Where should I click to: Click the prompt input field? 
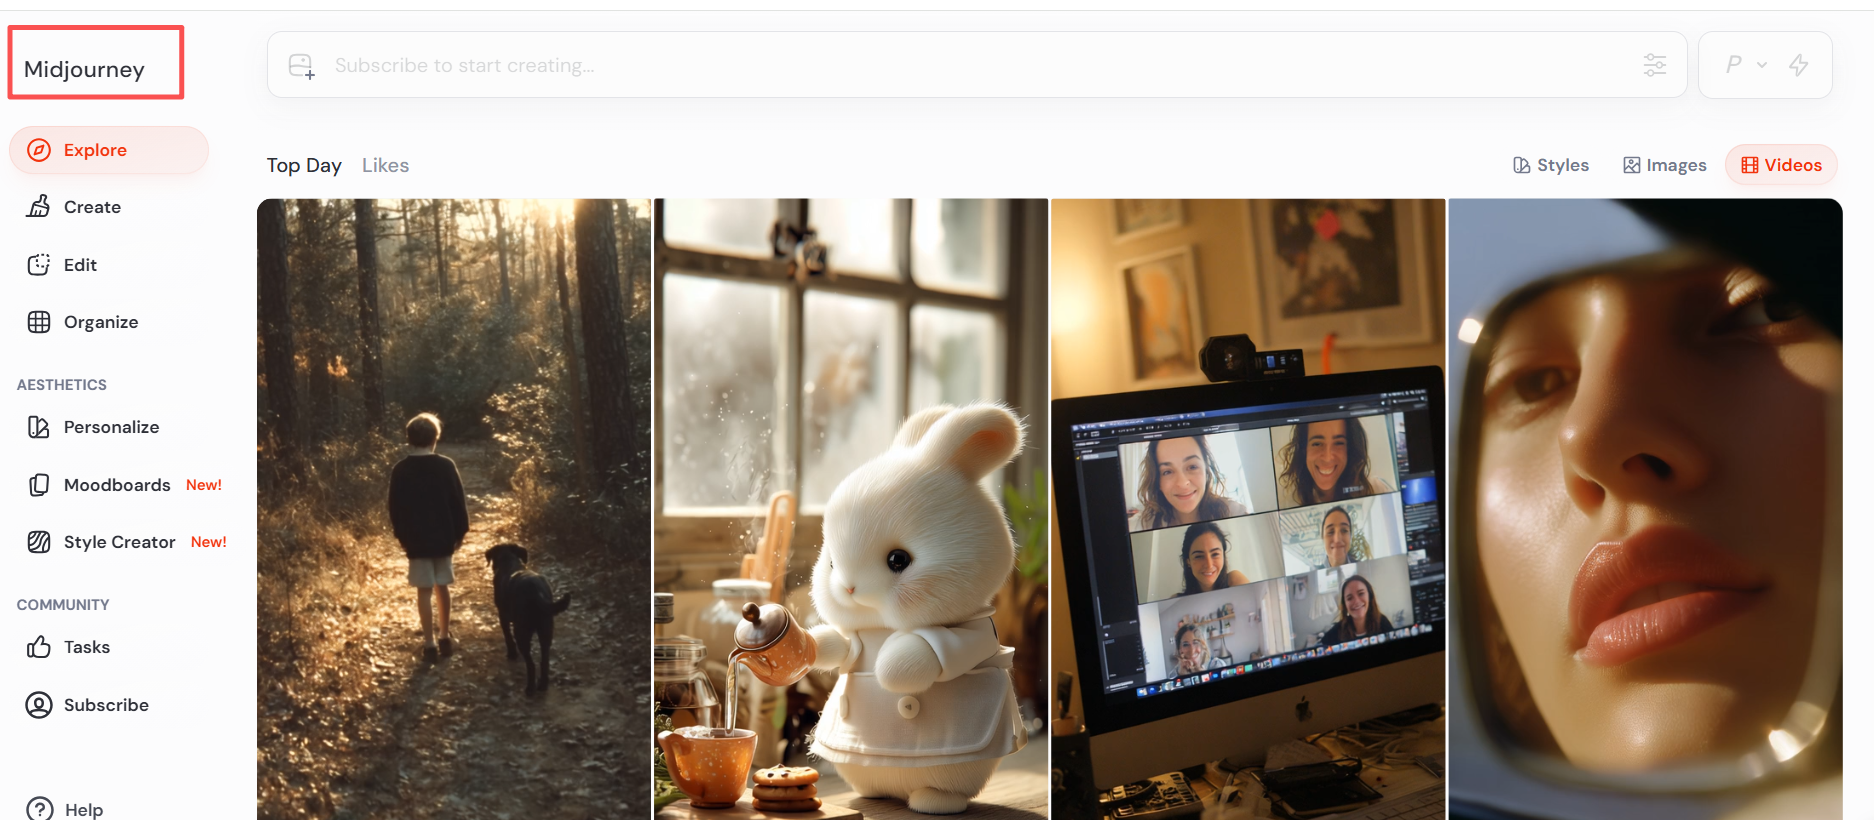pyautogui.click(x=977, y=65)
